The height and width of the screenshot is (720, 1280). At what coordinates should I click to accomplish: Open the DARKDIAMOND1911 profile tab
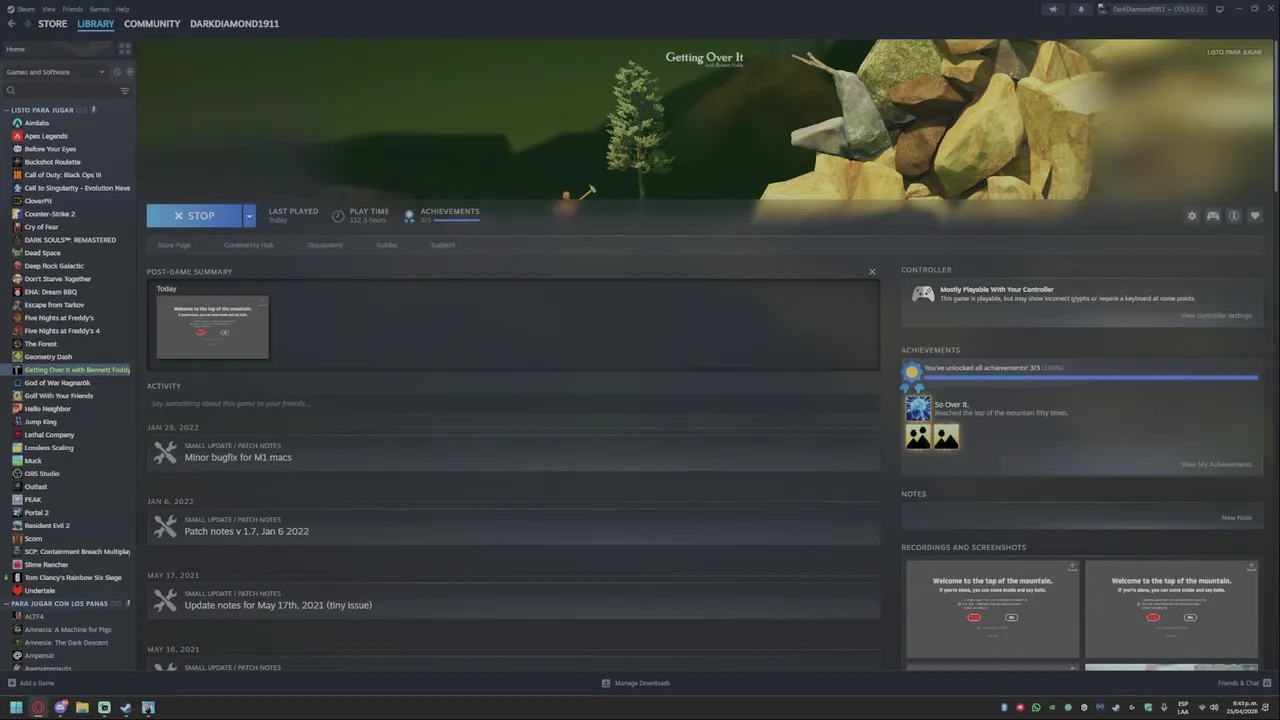point(234,23)
